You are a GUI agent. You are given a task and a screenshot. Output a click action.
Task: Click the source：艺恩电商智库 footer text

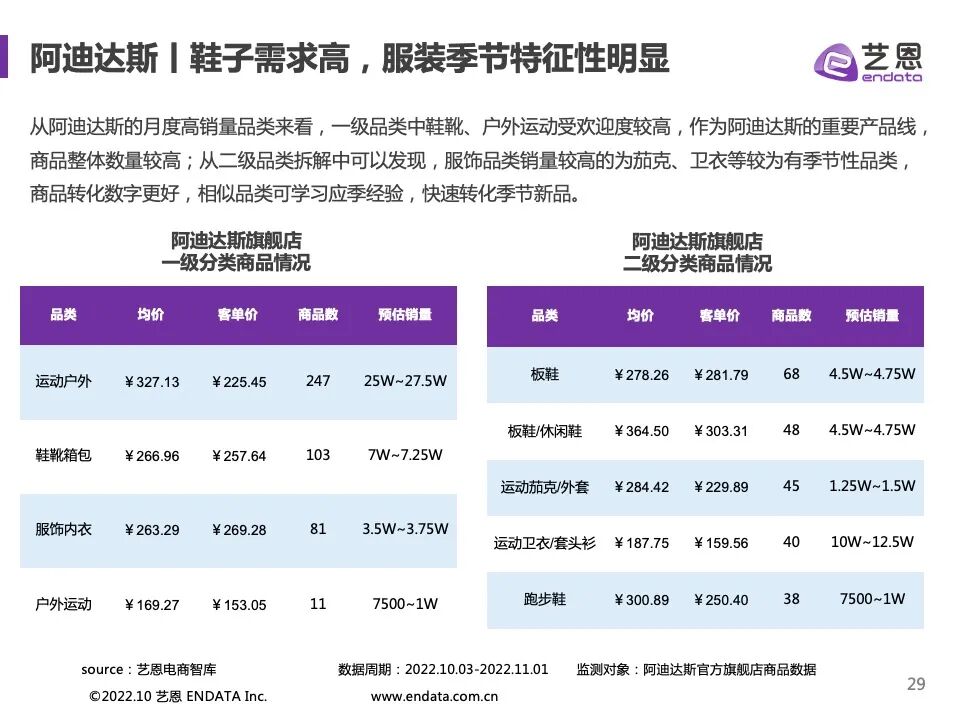pyautogui.click(x=149, y=670)
